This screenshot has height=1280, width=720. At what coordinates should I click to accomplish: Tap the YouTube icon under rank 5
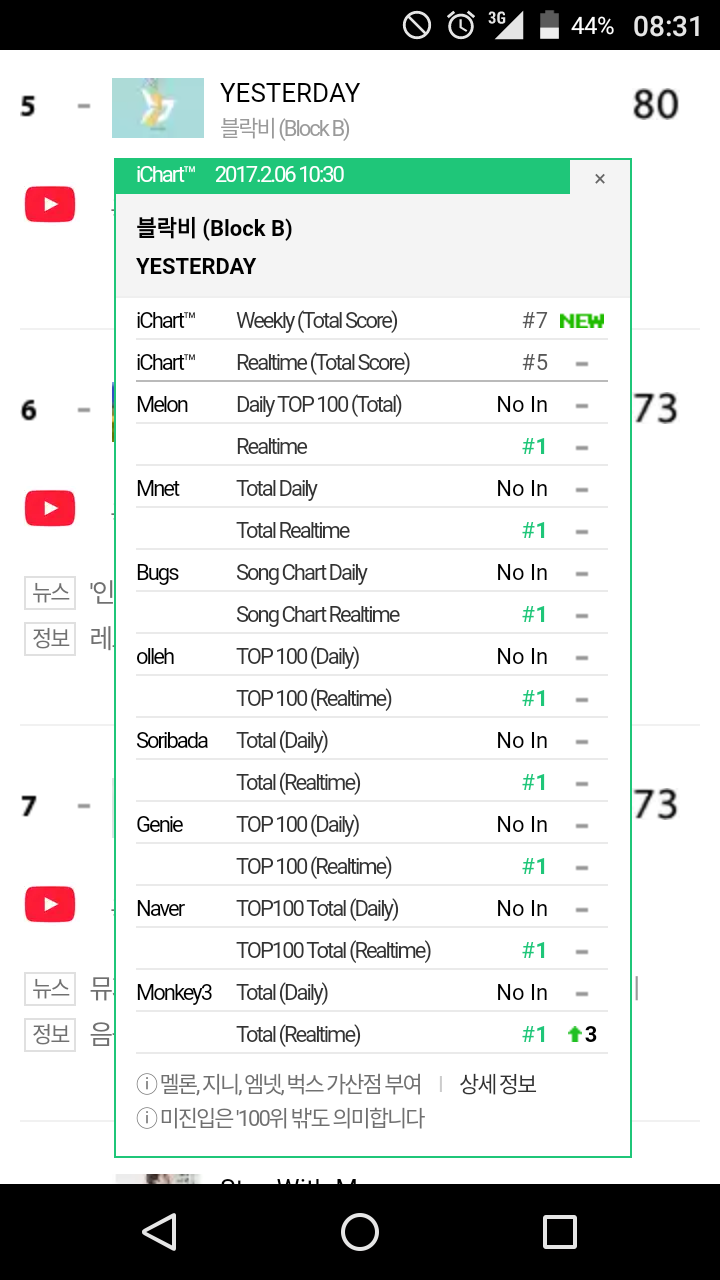[49, 205]
